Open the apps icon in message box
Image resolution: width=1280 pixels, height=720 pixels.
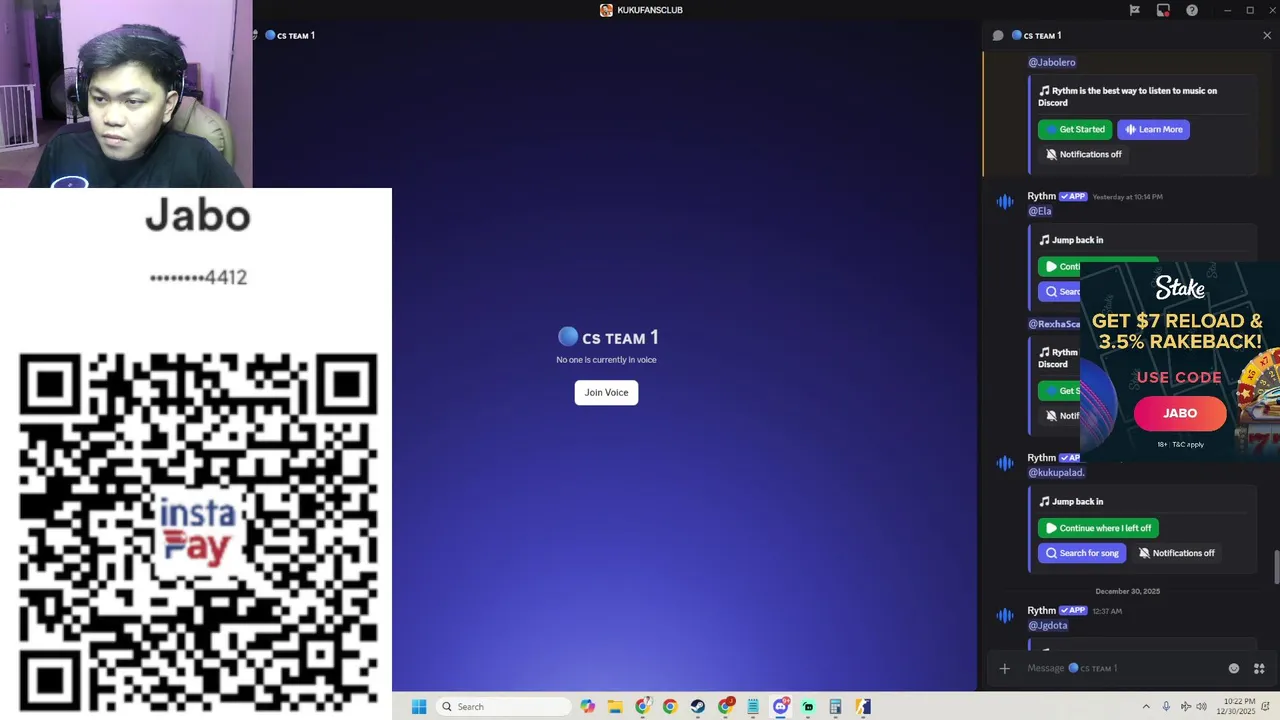click(1259, 668)
